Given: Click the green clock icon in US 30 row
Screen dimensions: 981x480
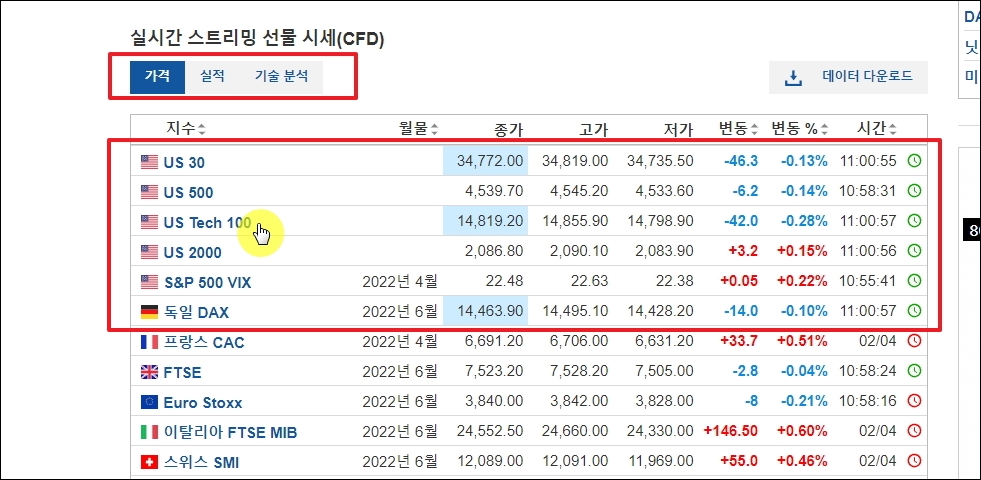Looking at the screenshot, I should [x=914, y=161].
